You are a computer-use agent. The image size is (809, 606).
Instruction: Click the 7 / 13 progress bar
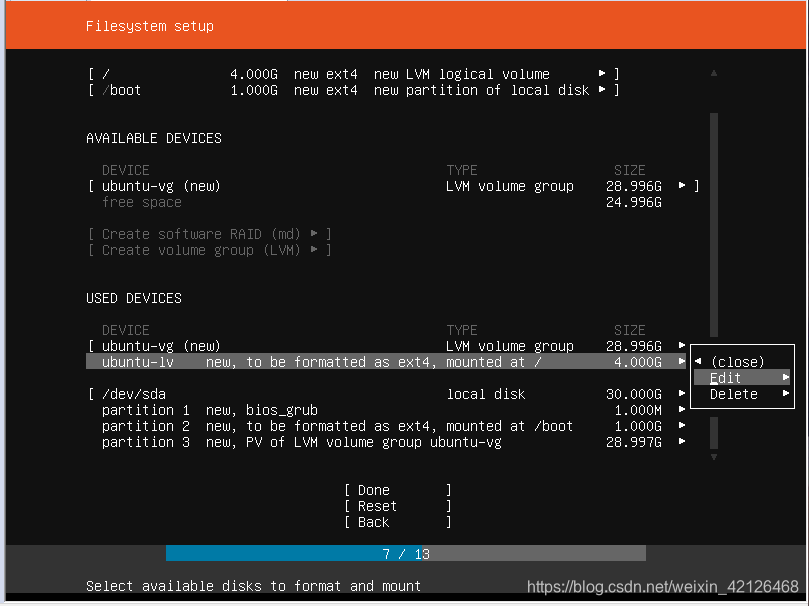coord(406,553)
